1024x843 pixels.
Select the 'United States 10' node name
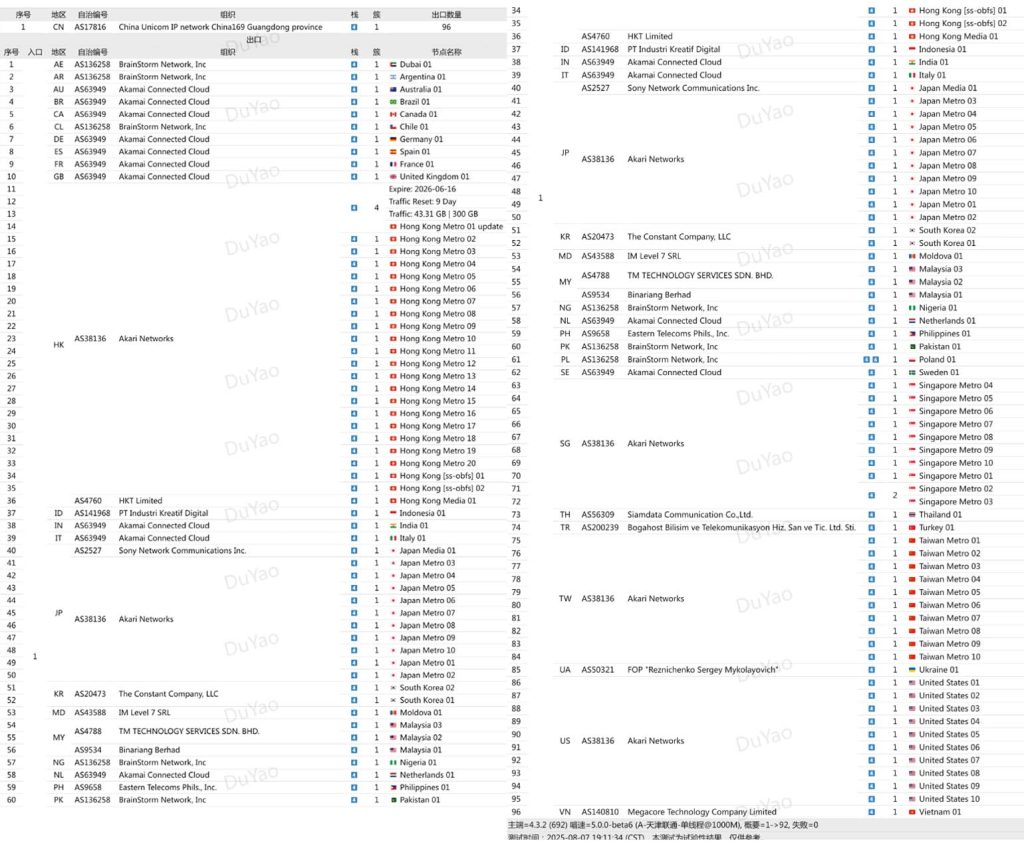point(949,799)
